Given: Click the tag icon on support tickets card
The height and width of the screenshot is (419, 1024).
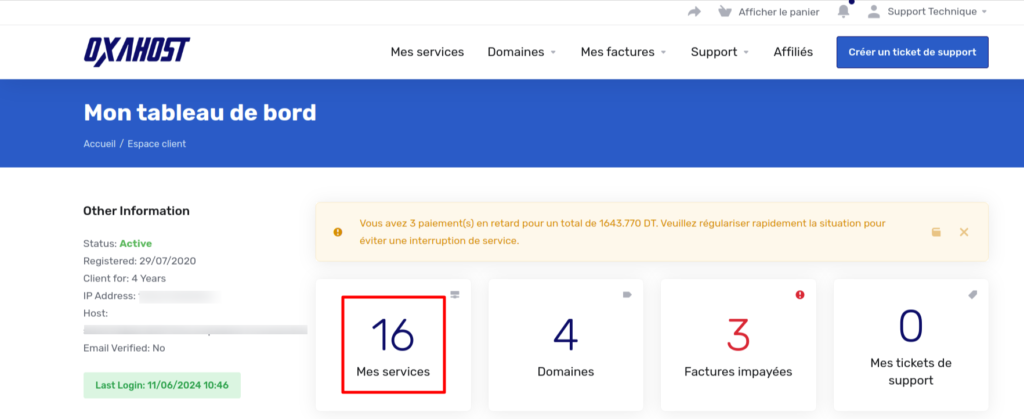Looking at the screenshot, I should tap(971, 295).
